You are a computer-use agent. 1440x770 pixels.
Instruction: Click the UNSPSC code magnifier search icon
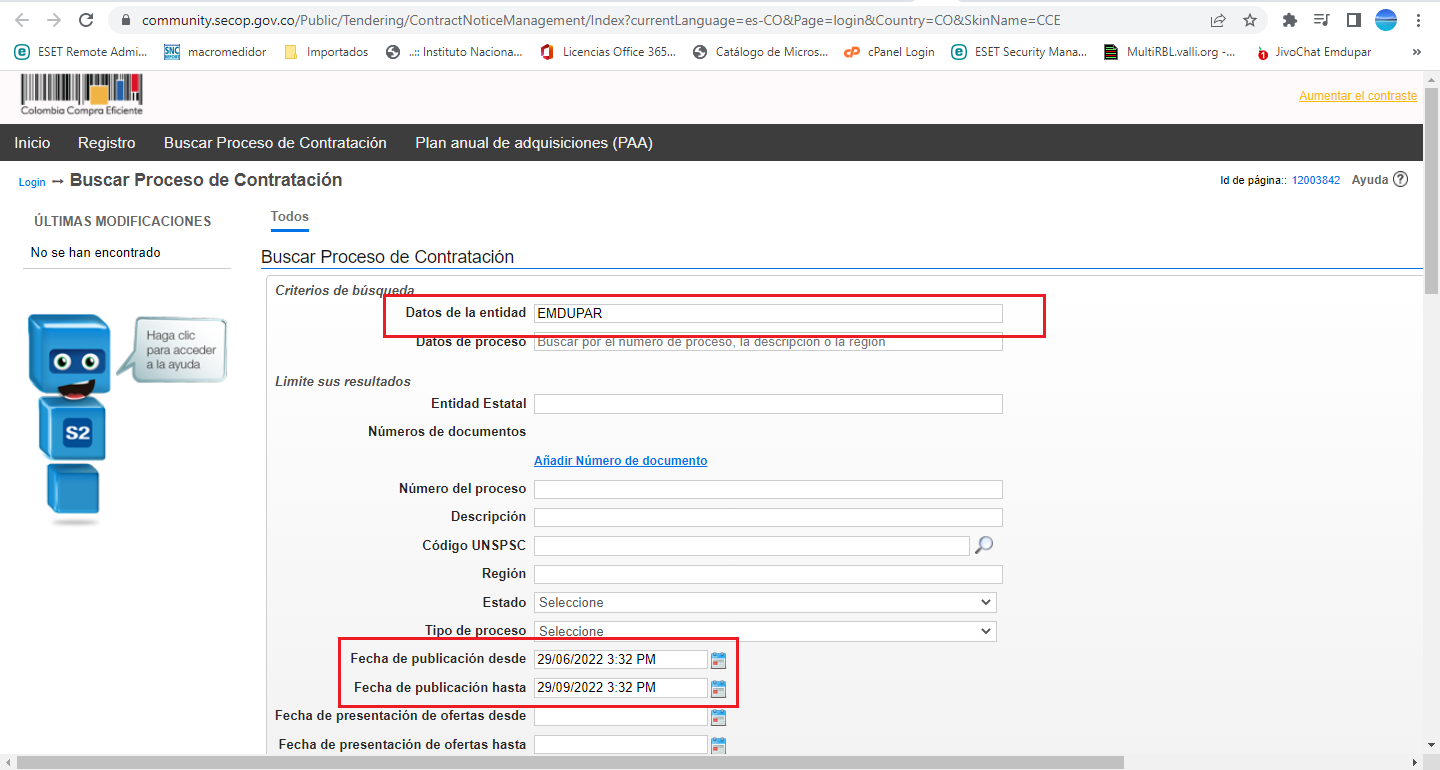click(x=984, y=545)
